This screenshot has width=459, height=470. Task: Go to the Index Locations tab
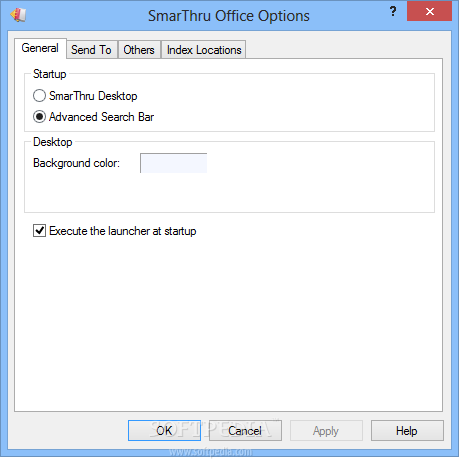click(204, 50)
